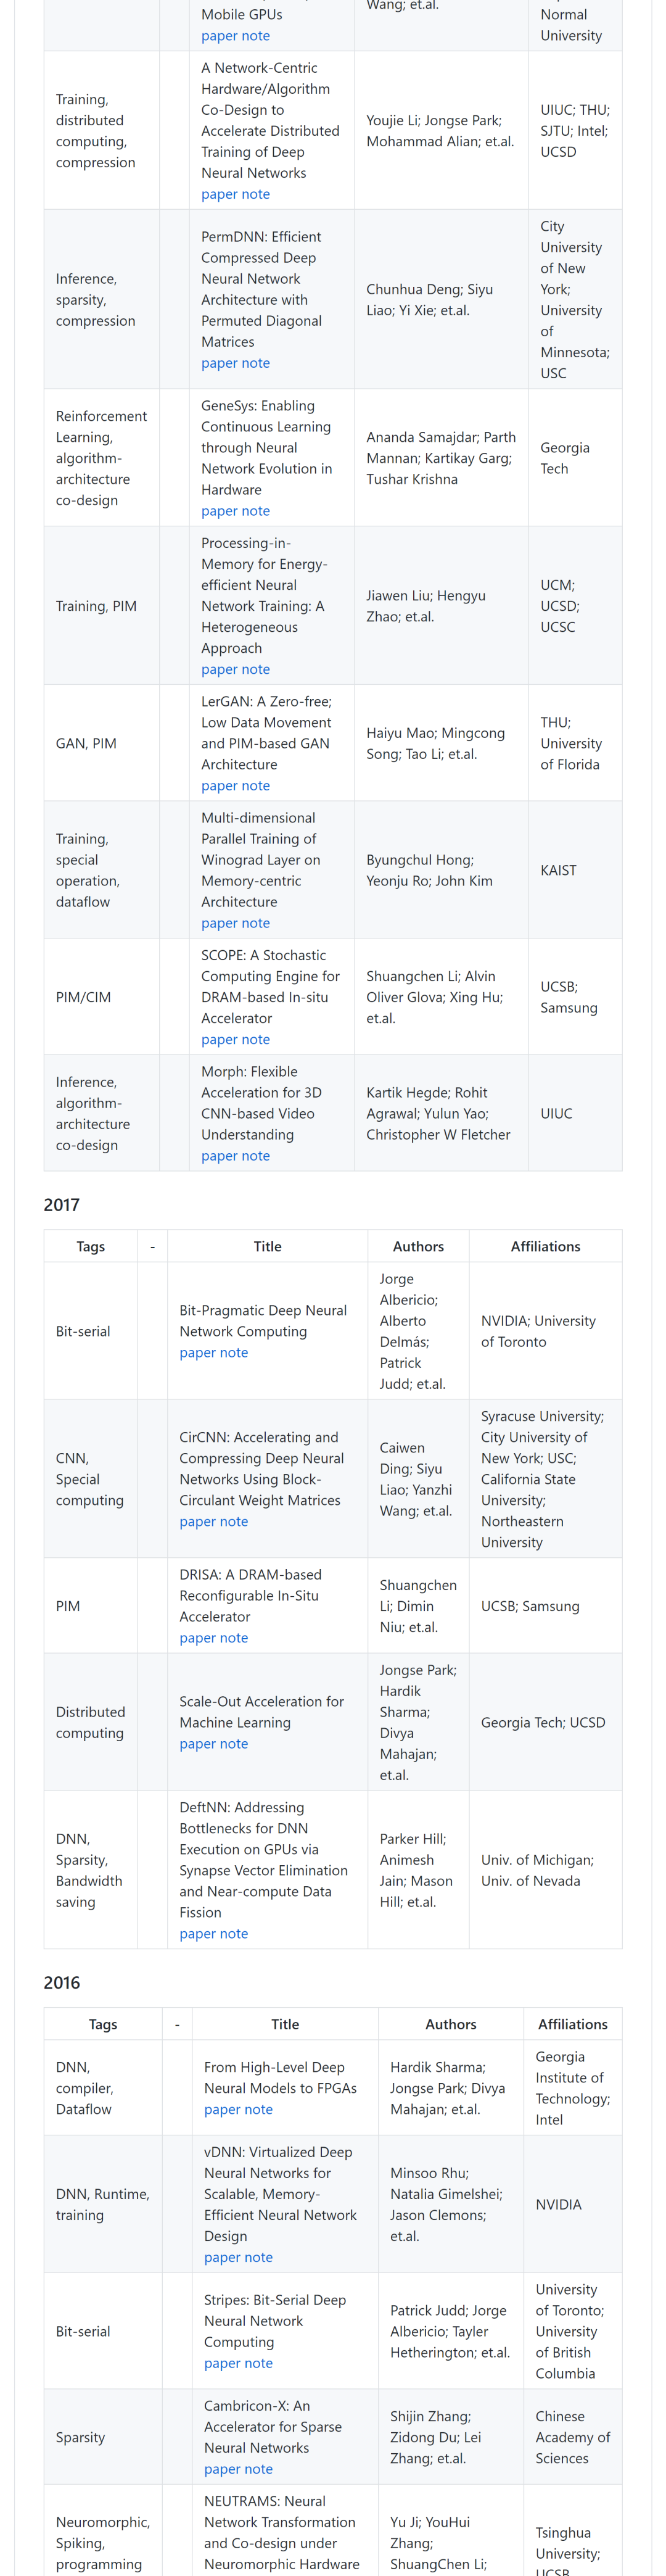The height and width of the screenshot is (2576, 666).
Task: Open the note link for CirCNN
Action: [233, 1521]
